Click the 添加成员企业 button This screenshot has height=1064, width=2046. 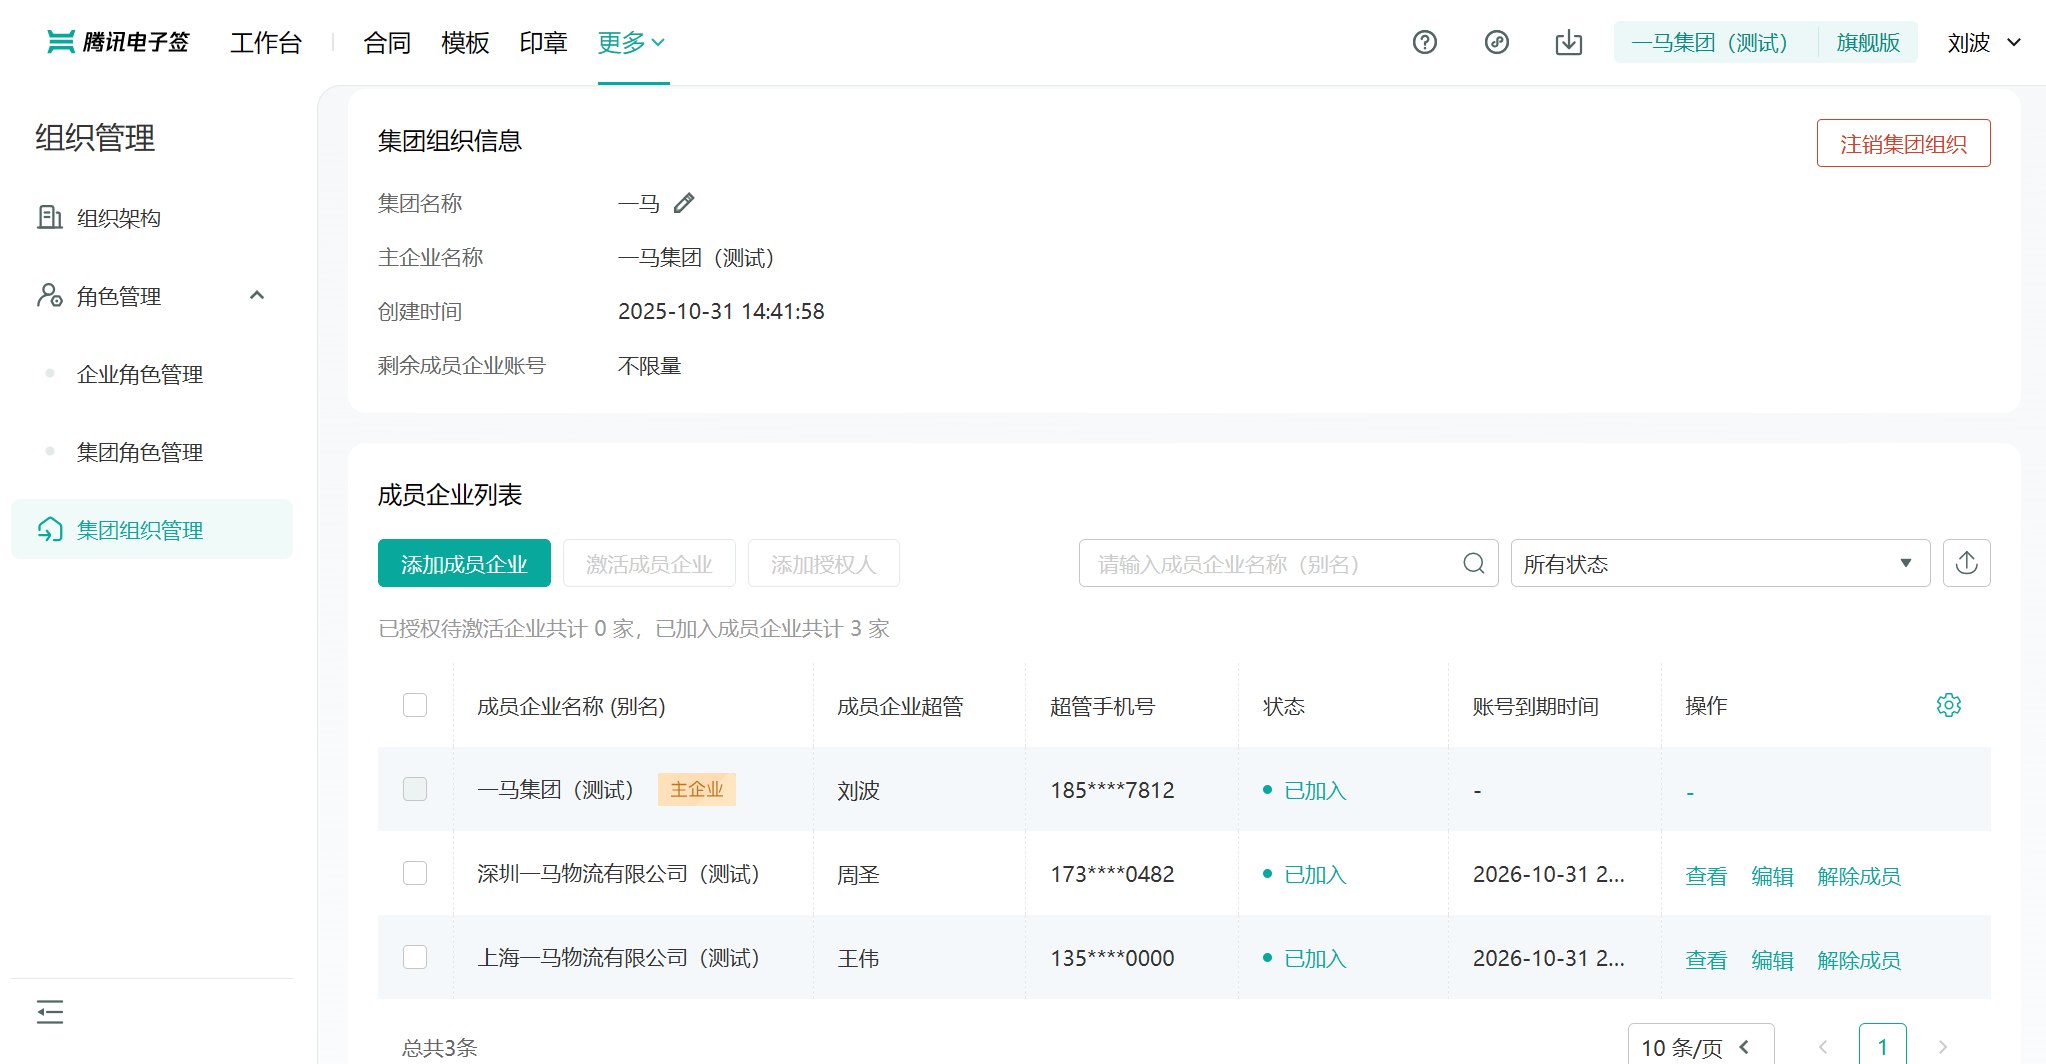pyautogui.click(x=464, y=564)
